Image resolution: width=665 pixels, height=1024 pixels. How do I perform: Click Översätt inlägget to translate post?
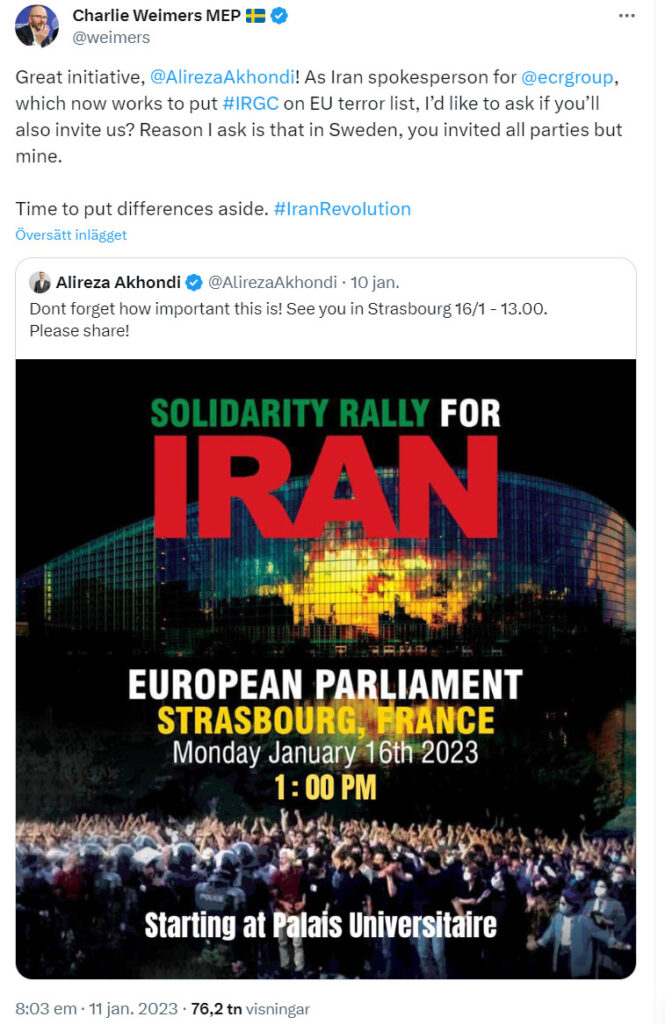tap(71, 235)
